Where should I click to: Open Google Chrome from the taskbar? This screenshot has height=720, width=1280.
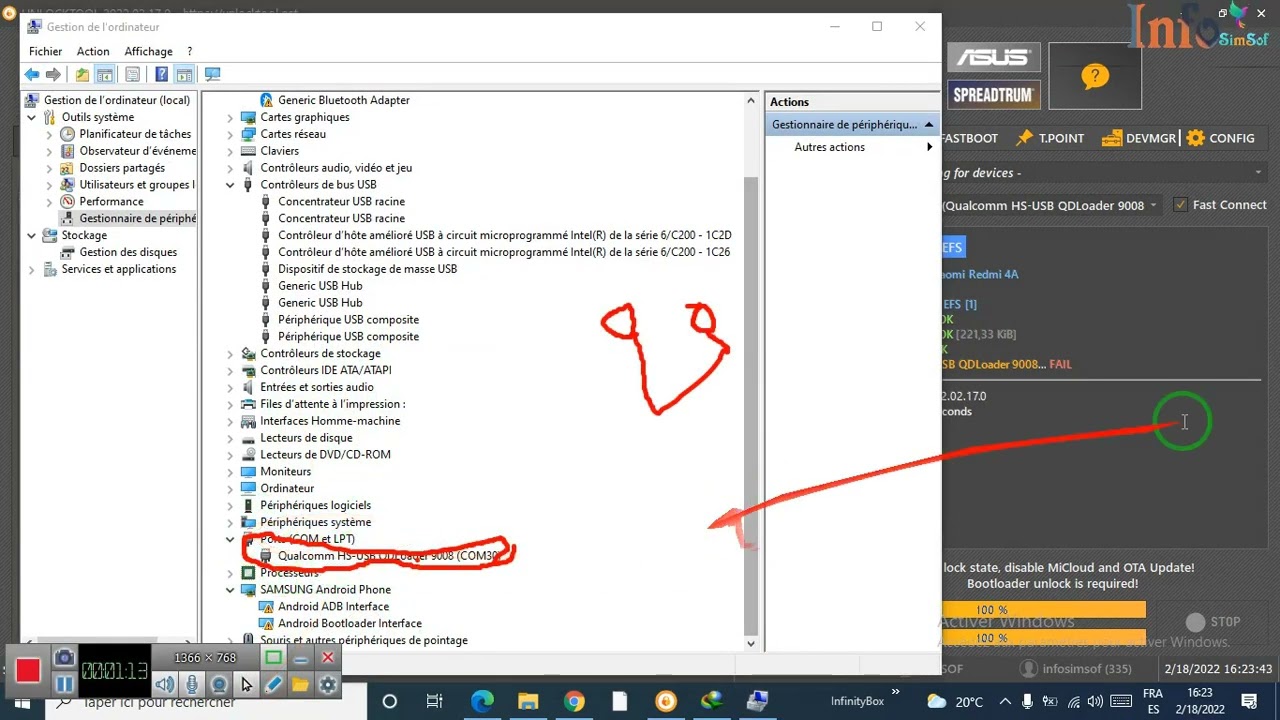click(x=574, y=701)
